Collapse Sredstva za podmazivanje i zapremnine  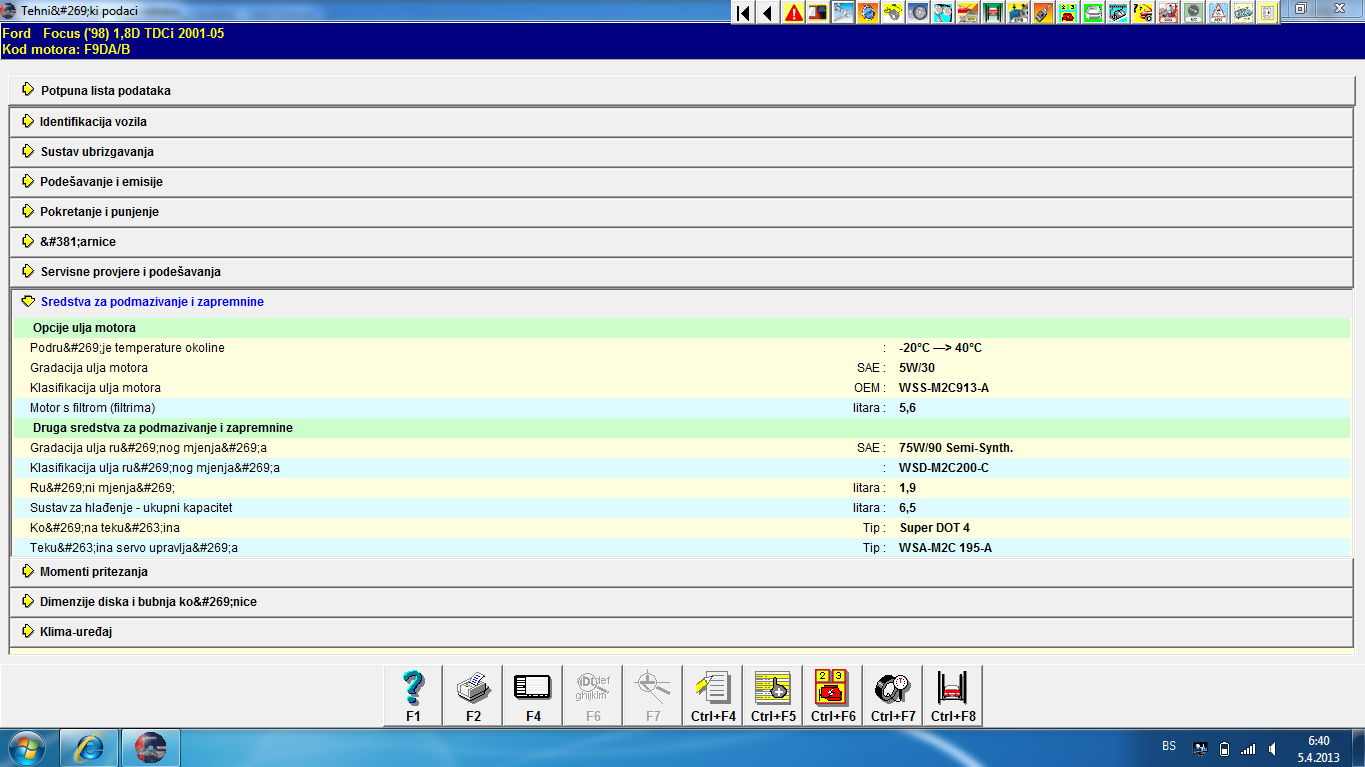[x=682, y=301]
